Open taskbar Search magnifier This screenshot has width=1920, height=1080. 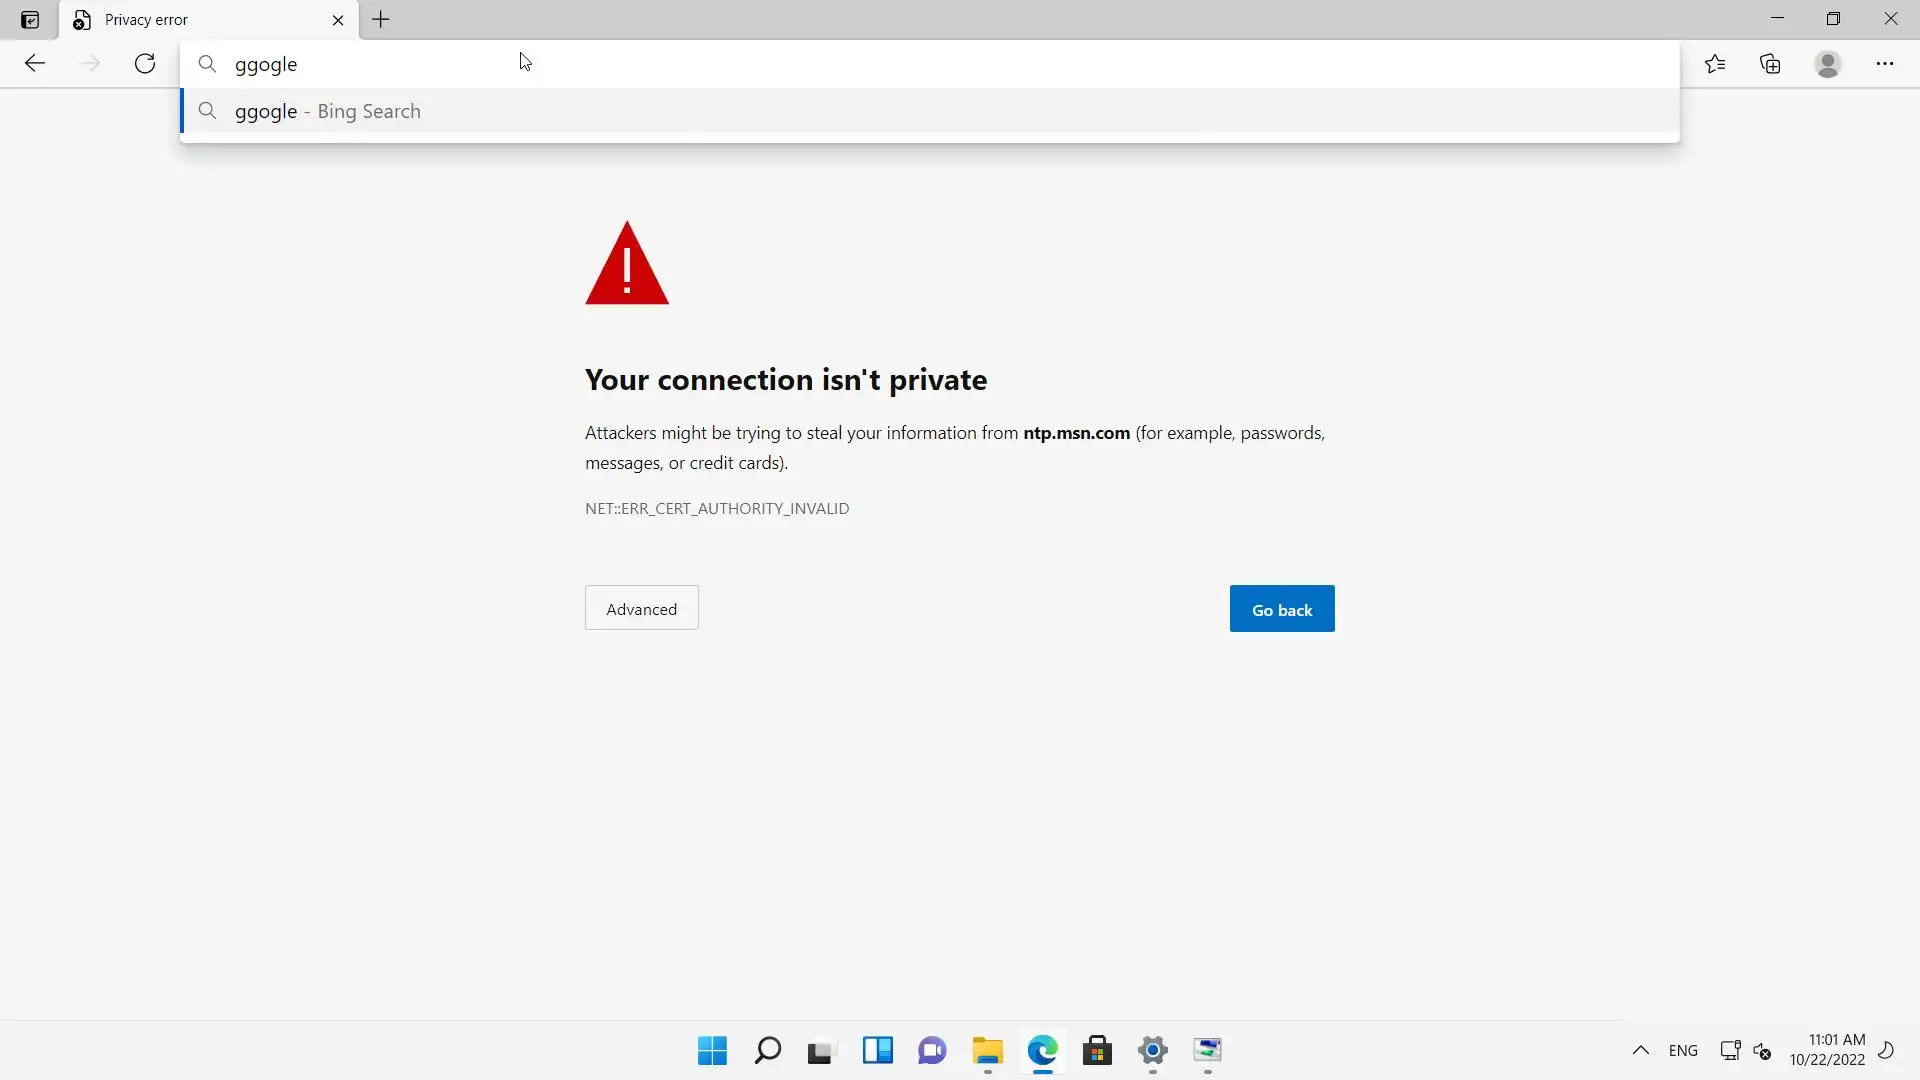coord(767,1050)
